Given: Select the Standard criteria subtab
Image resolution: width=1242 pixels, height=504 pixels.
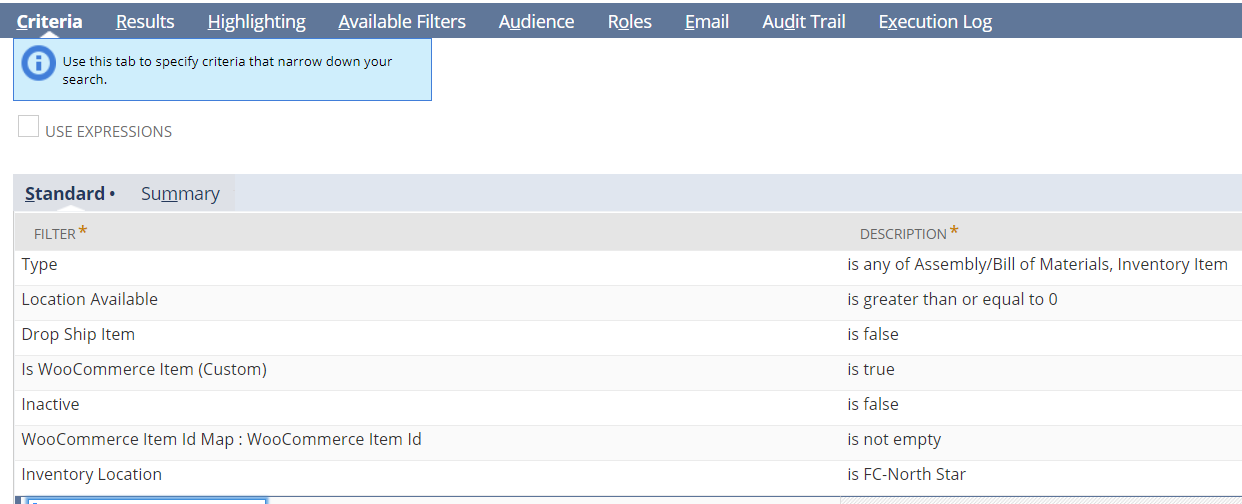Looking at the screenshot, I should (65, 193).
